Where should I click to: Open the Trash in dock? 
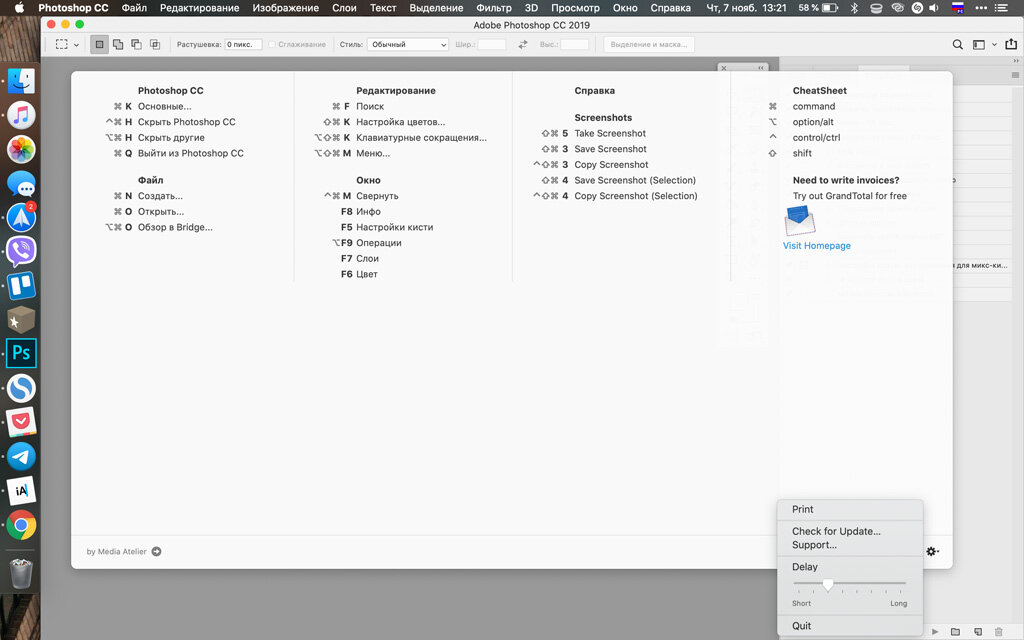(x=21, y=573)
